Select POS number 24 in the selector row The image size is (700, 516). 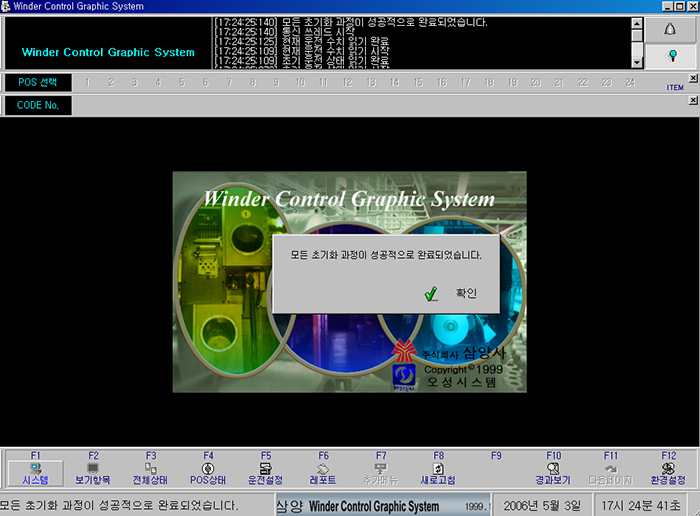630,82
